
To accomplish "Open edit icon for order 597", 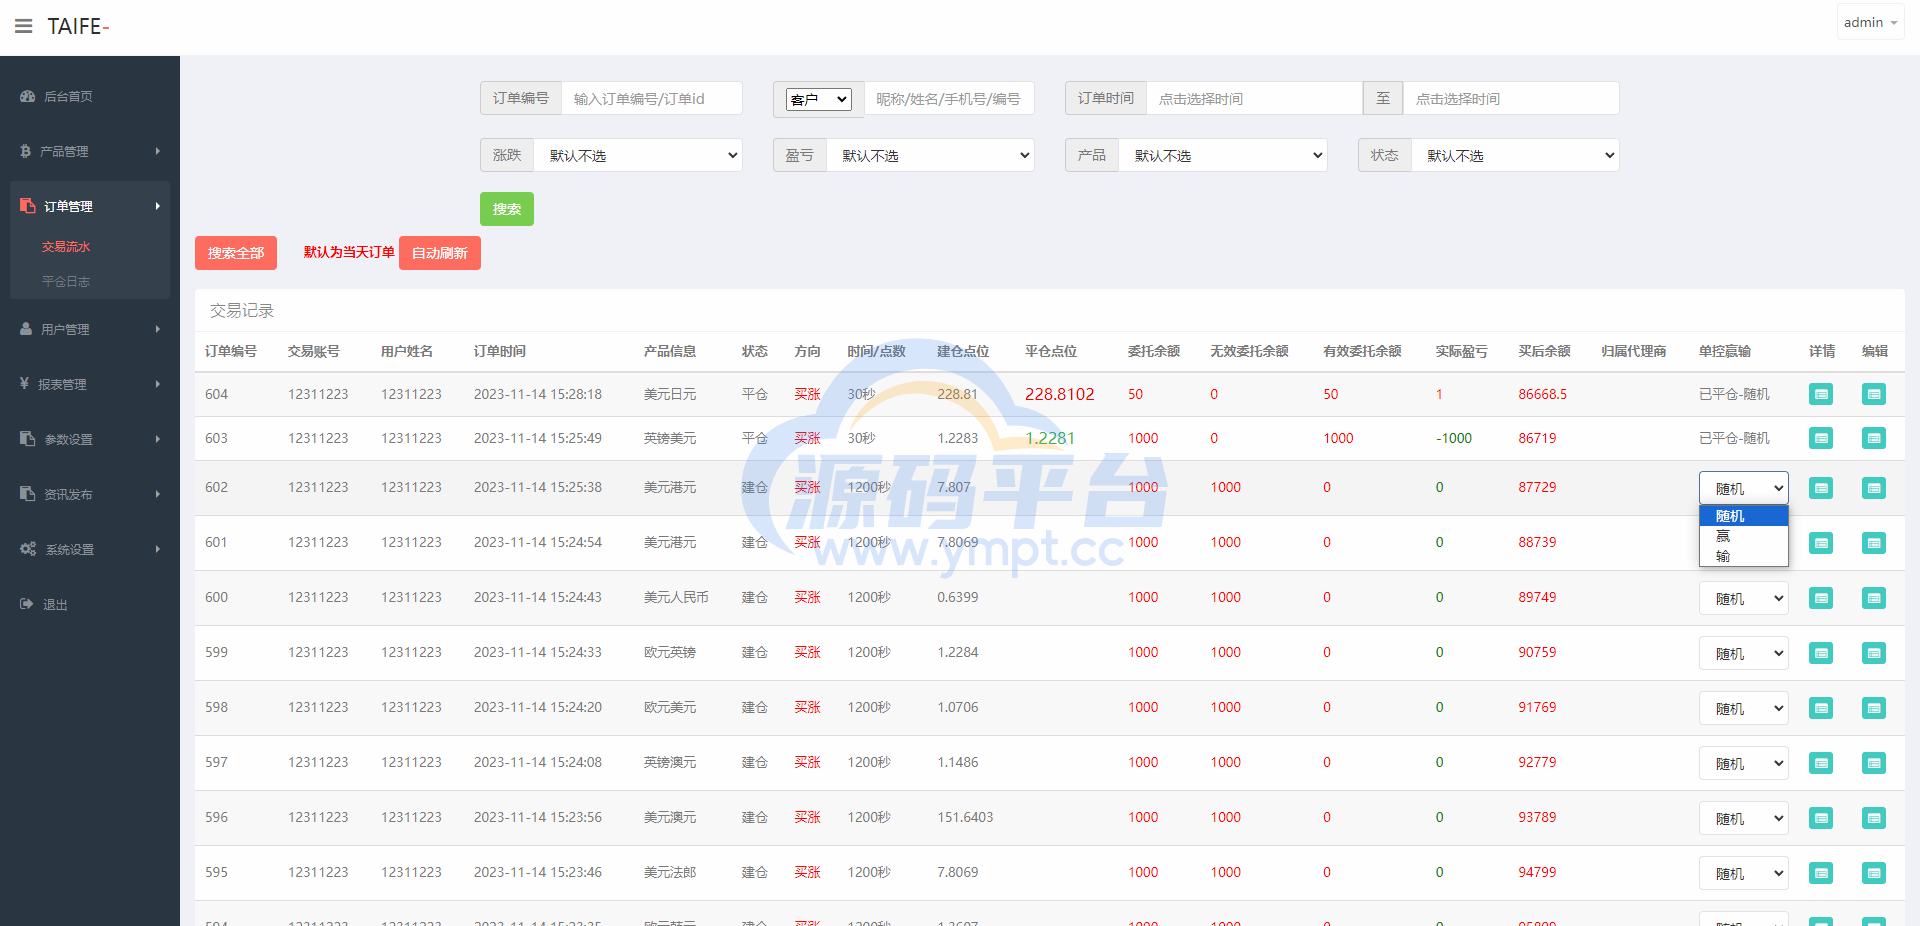I will pyautogui.click(x=1874, y=763).
